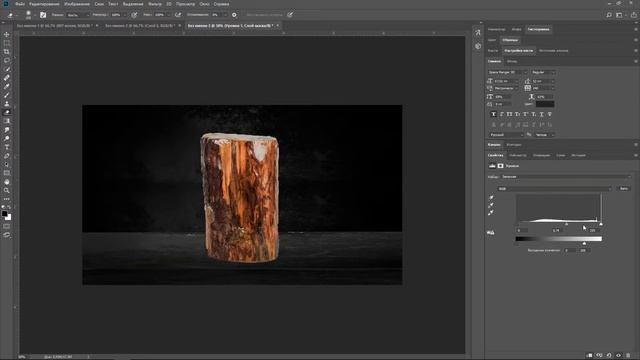Screen dimensions: 640x360
Task: Open the Edit Toolbar three-dots button
Action: pos(7,199)
